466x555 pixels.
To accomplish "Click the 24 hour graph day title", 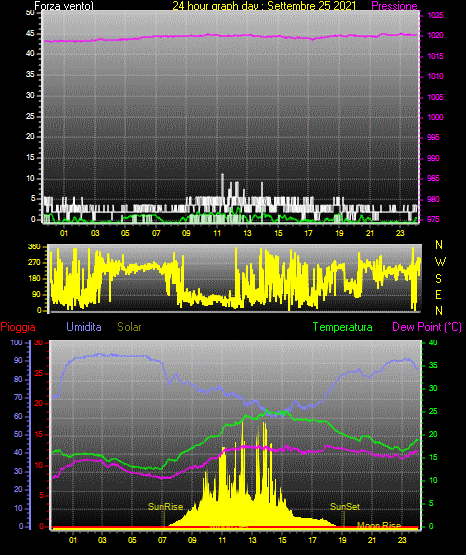I will 264,6.
